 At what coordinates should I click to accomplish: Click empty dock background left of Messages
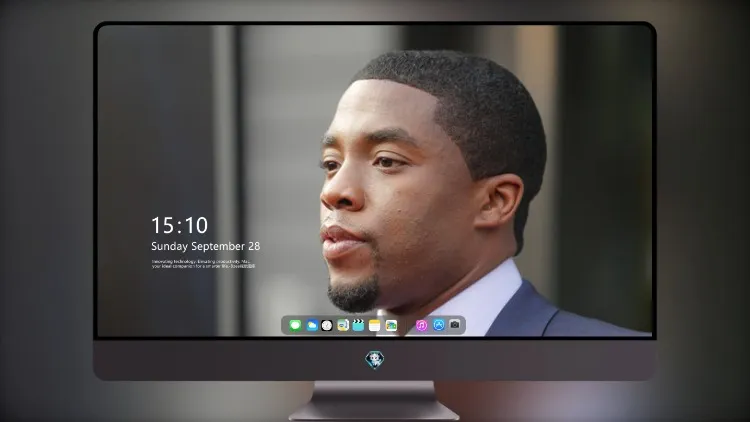(x=285, y=325)
